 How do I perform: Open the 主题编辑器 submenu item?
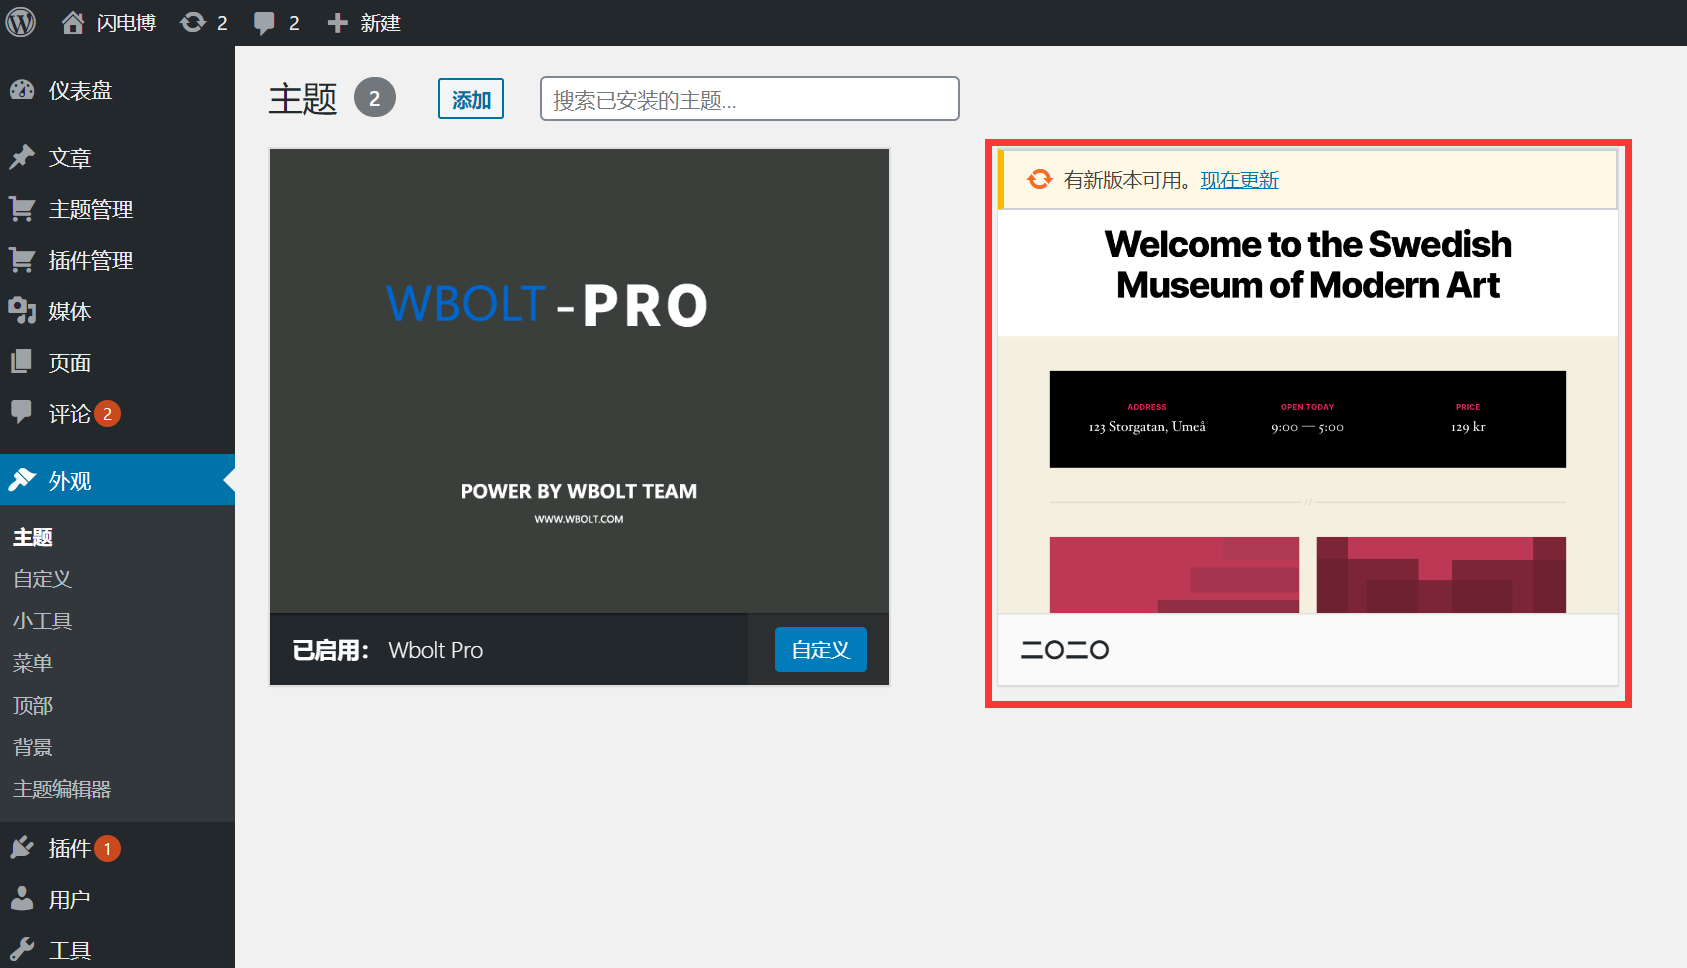coord(62,789)
